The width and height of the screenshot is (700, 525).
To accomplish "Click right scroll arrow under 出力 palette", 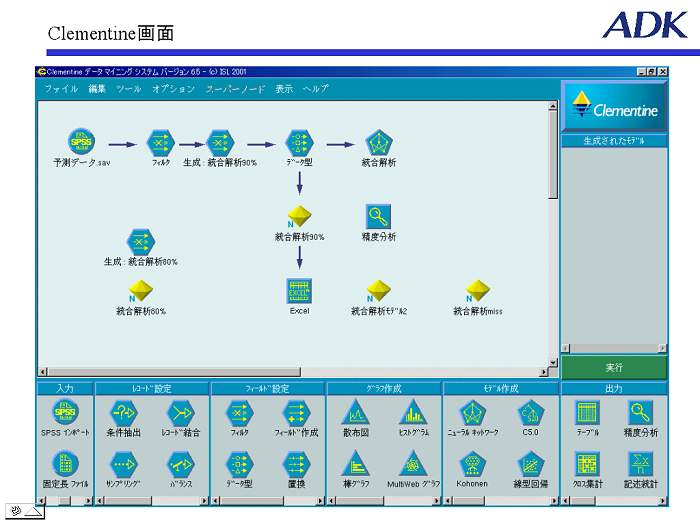I will tap(662, 501).
